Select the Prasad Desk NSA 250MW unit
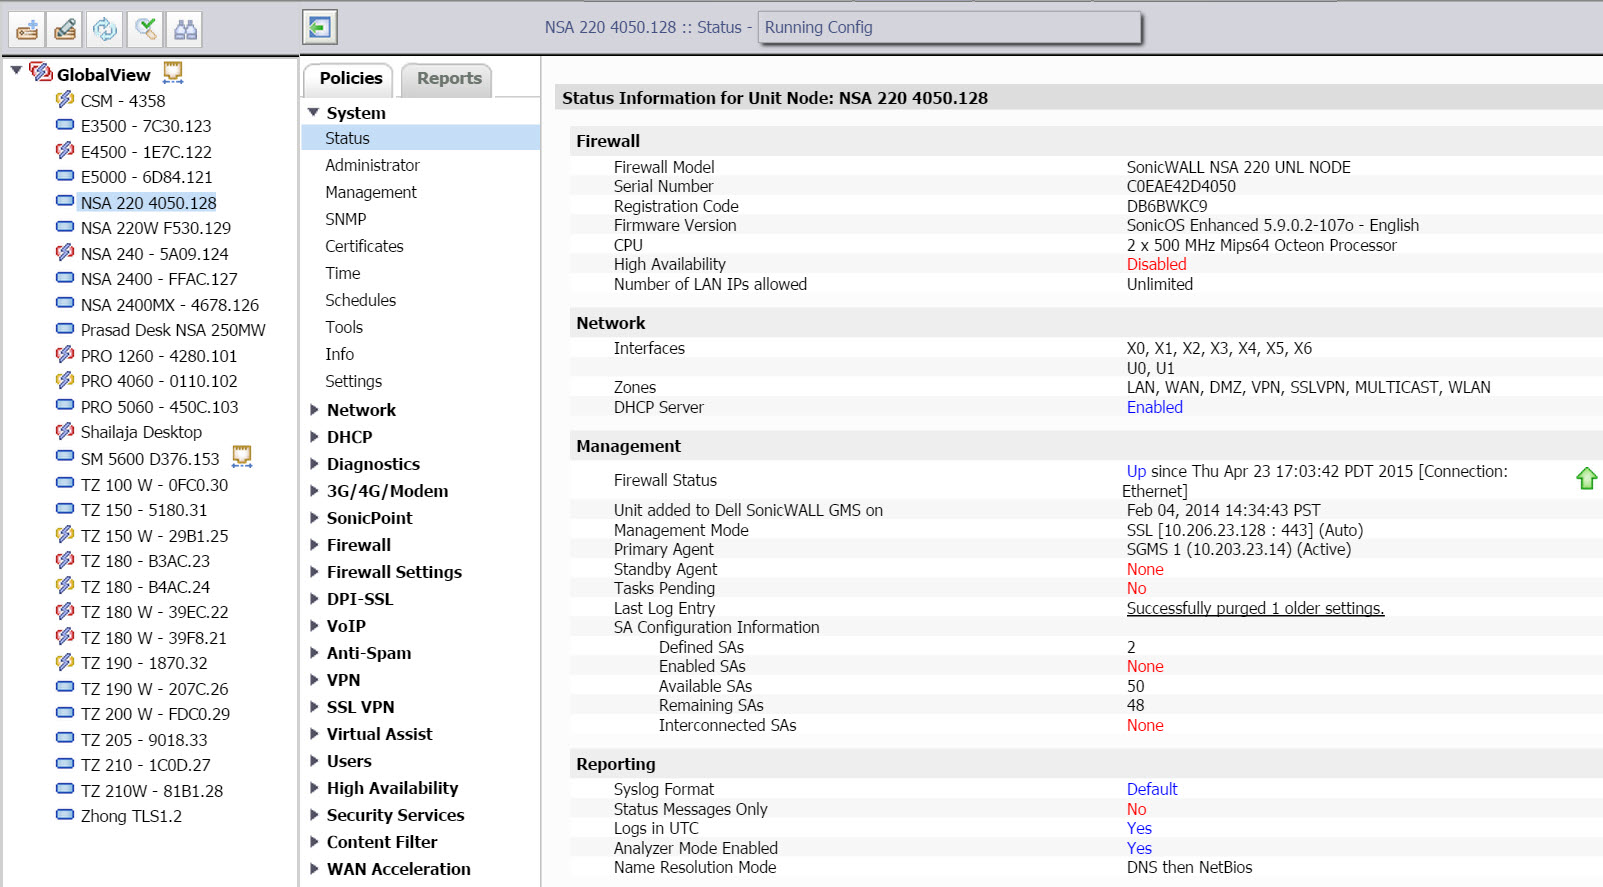The width and height of the screenshot is (1603, 887). [173, 330]
